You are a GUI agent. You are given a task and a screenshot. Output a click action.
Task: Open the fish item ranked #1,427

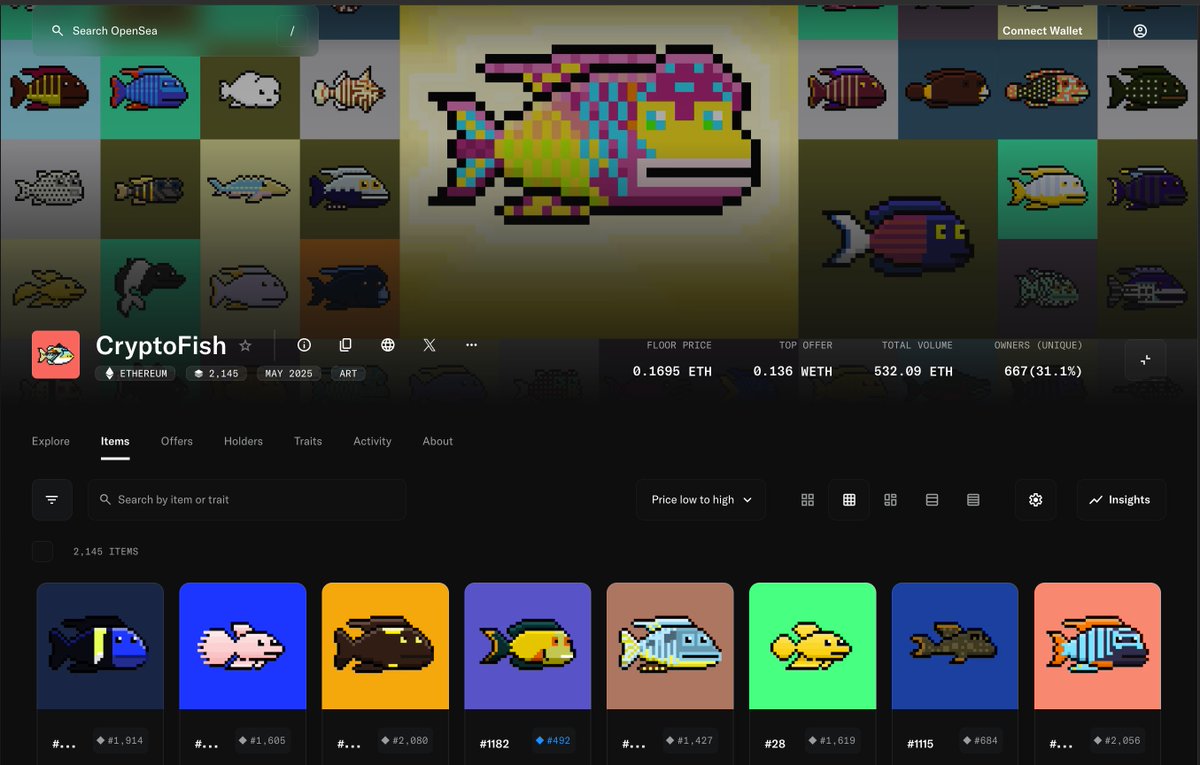[670, 646]
